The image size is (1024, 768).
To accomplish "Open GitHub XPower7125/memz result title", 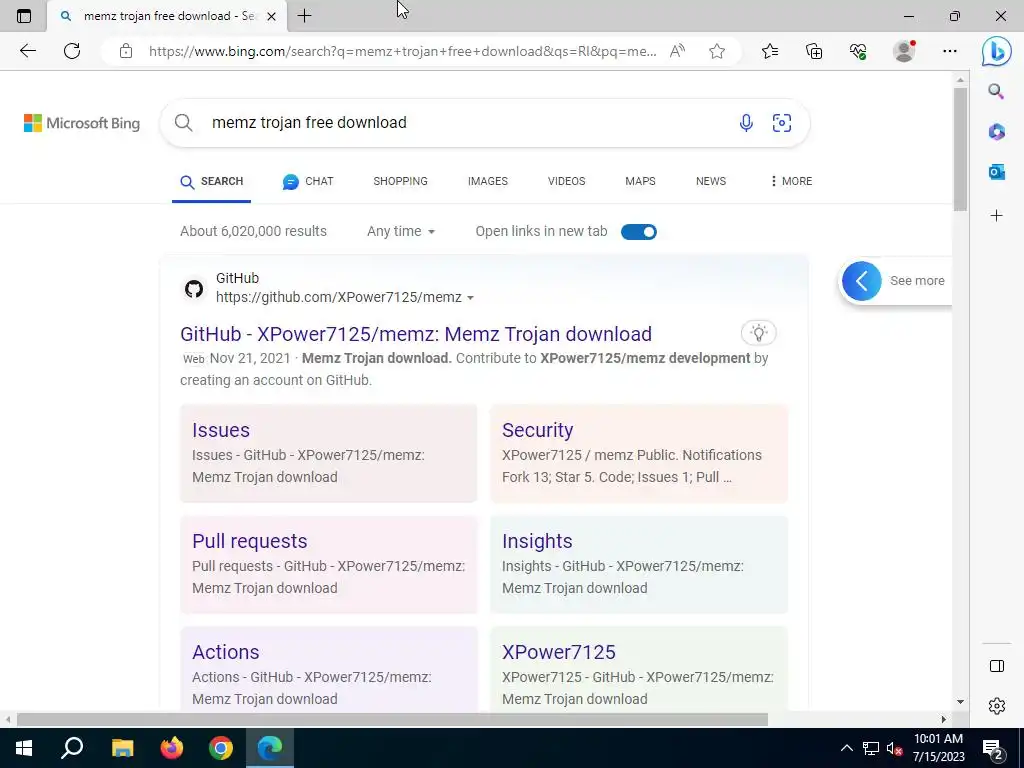I will [x=416, y=334].
